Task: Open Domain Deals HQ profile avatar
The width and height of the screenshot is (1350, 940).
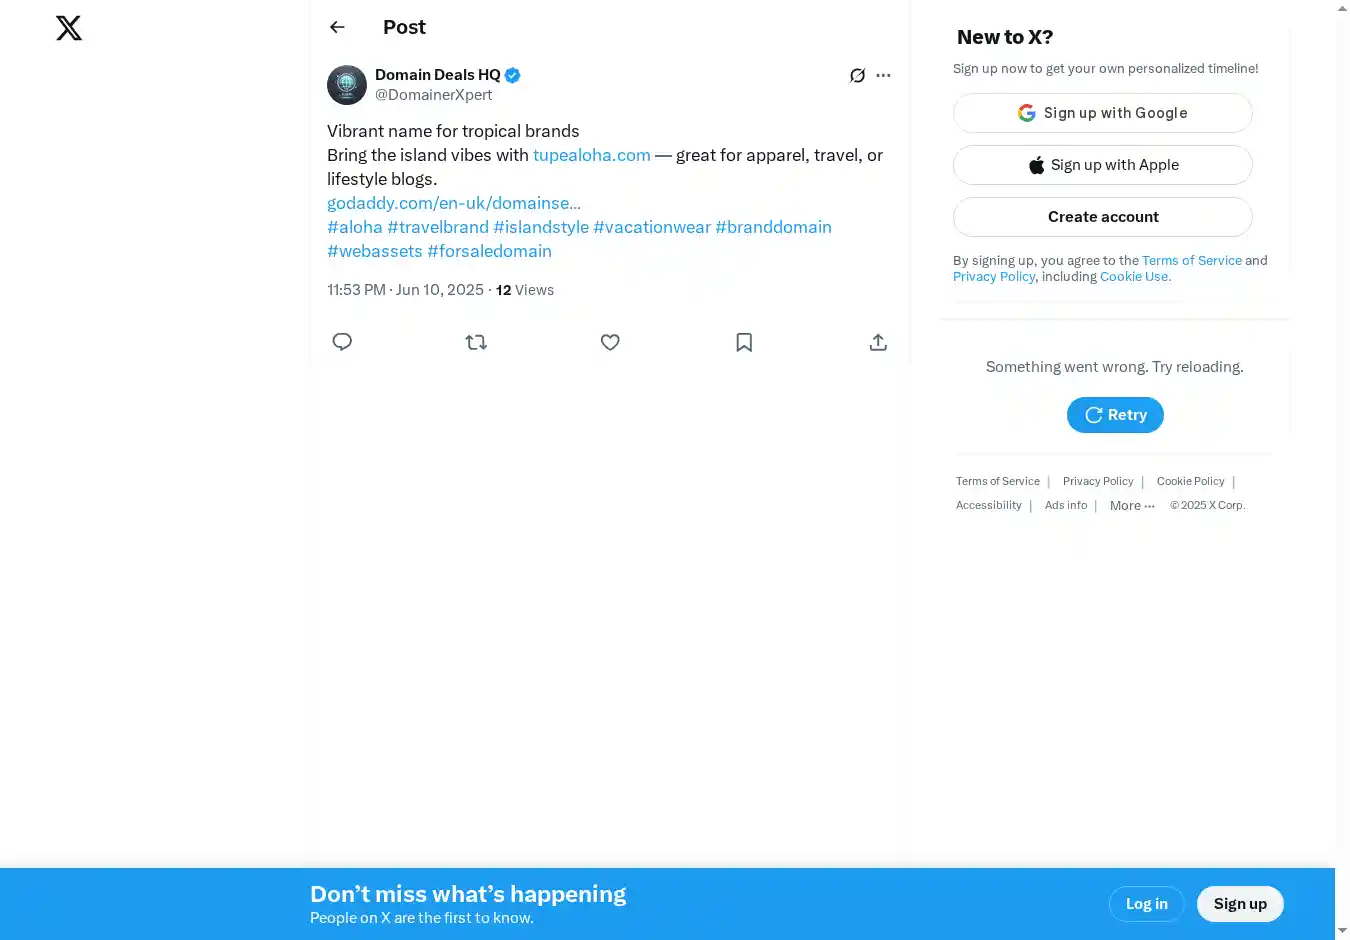Action: (347, 85)
